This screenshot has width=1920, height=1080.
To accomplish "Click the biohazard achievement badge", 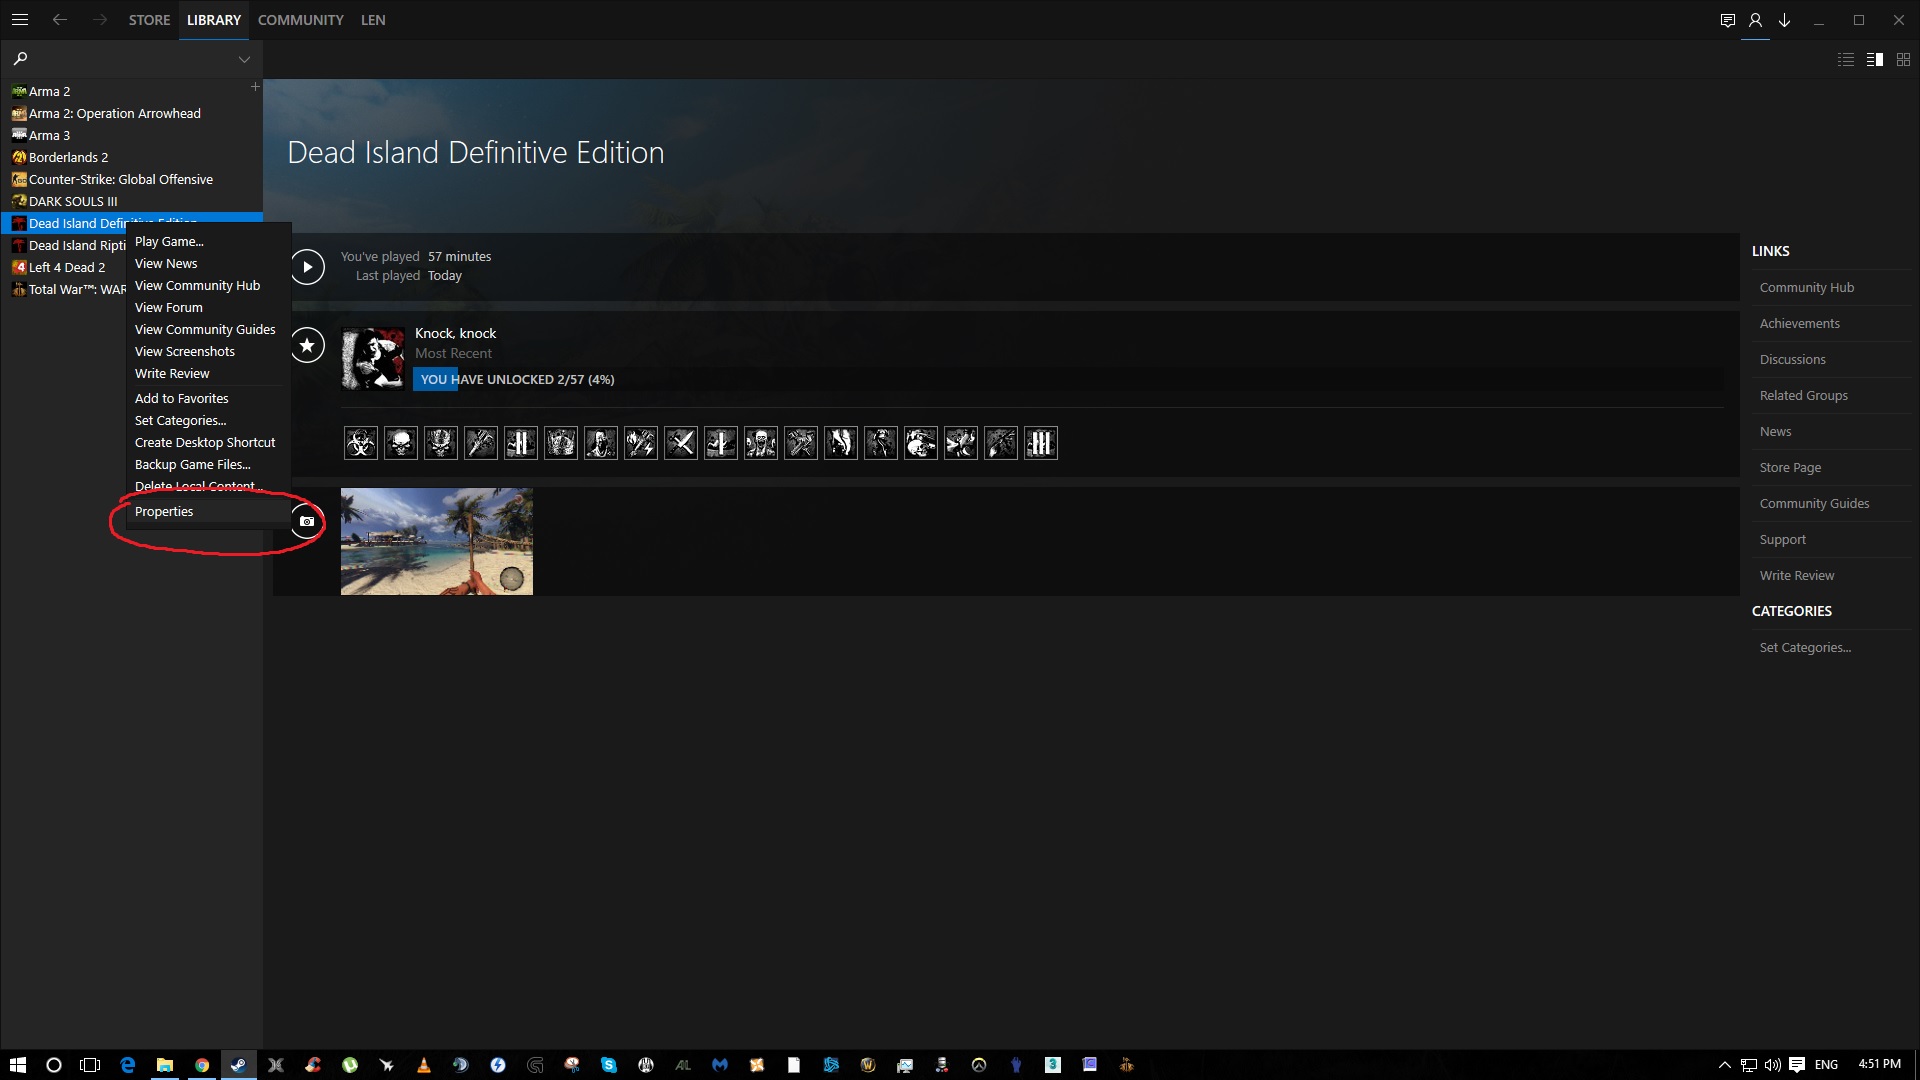I will (361, 443).
